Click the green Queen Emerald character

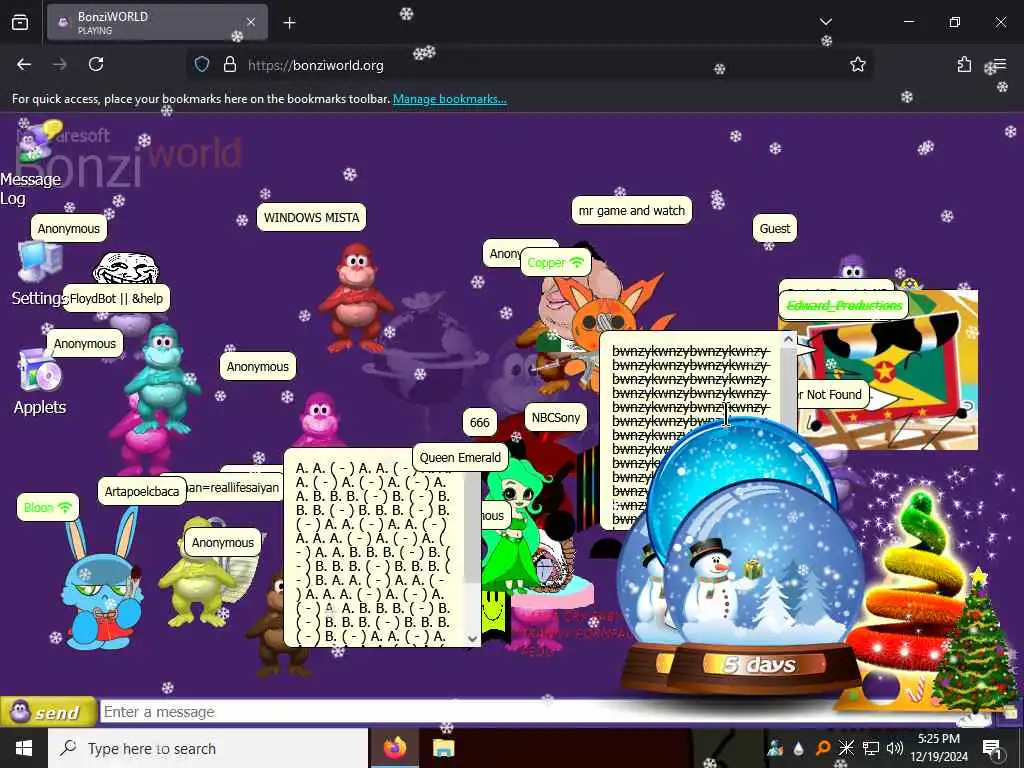point(516,522)
